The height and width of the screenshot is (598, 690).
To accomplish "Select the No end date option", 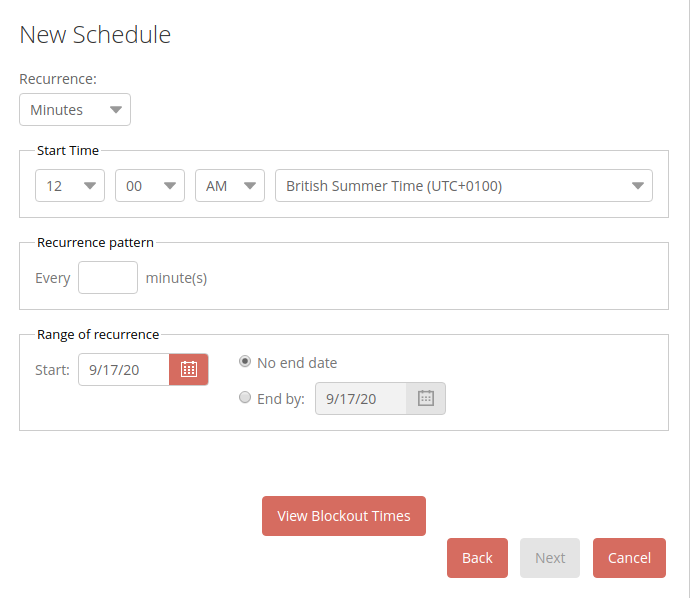I will pos(245,362).
